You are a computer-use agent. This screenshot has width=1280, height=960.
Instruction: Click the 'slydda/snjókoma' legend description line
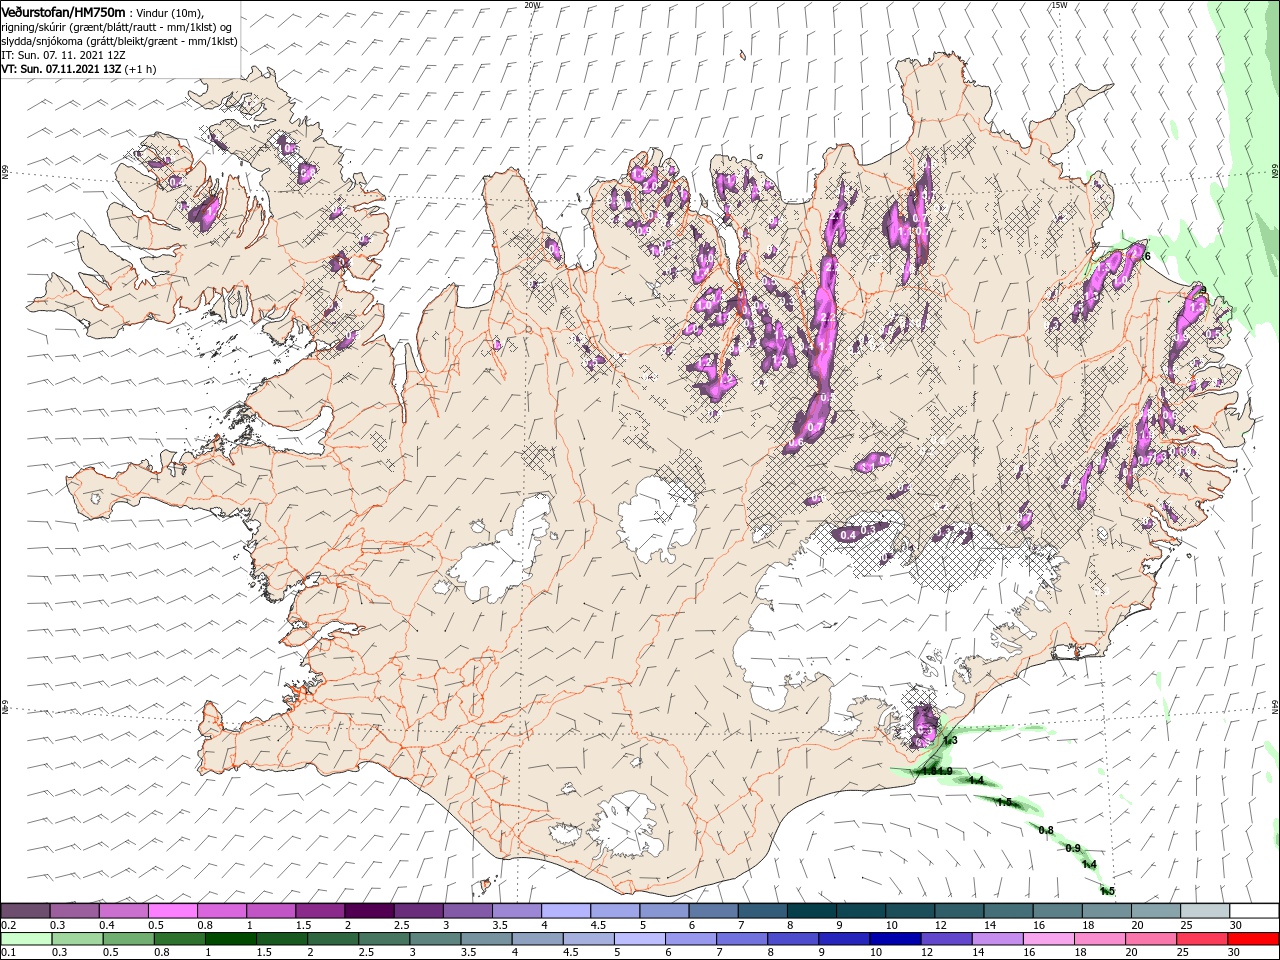[119, 41]
